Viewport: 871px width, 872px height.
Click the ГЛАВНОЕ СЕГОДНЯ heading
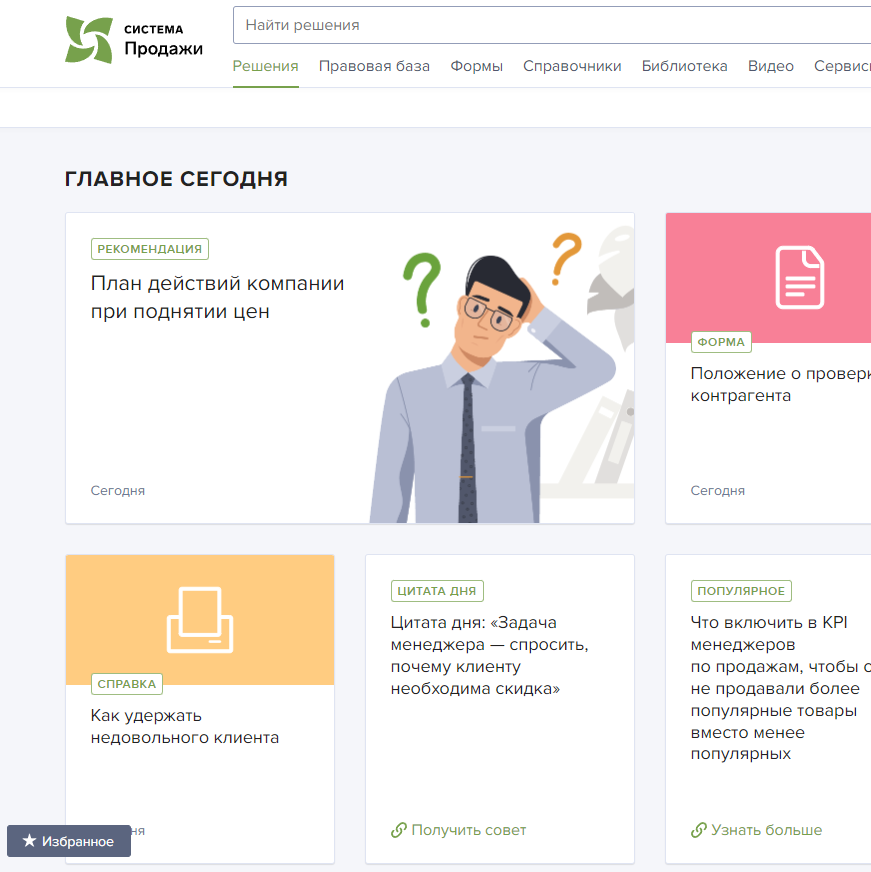[x=176, y=179]
